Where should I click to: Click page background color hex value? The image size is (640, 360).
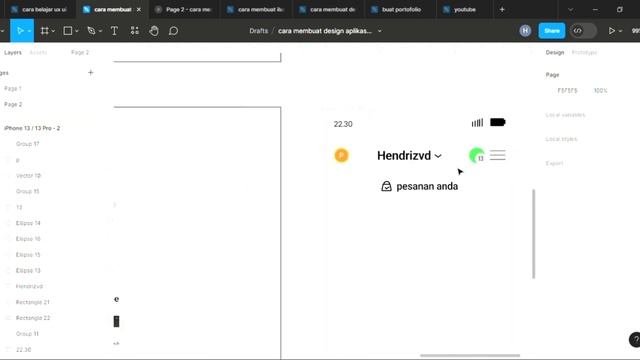(x=567, y=91)
